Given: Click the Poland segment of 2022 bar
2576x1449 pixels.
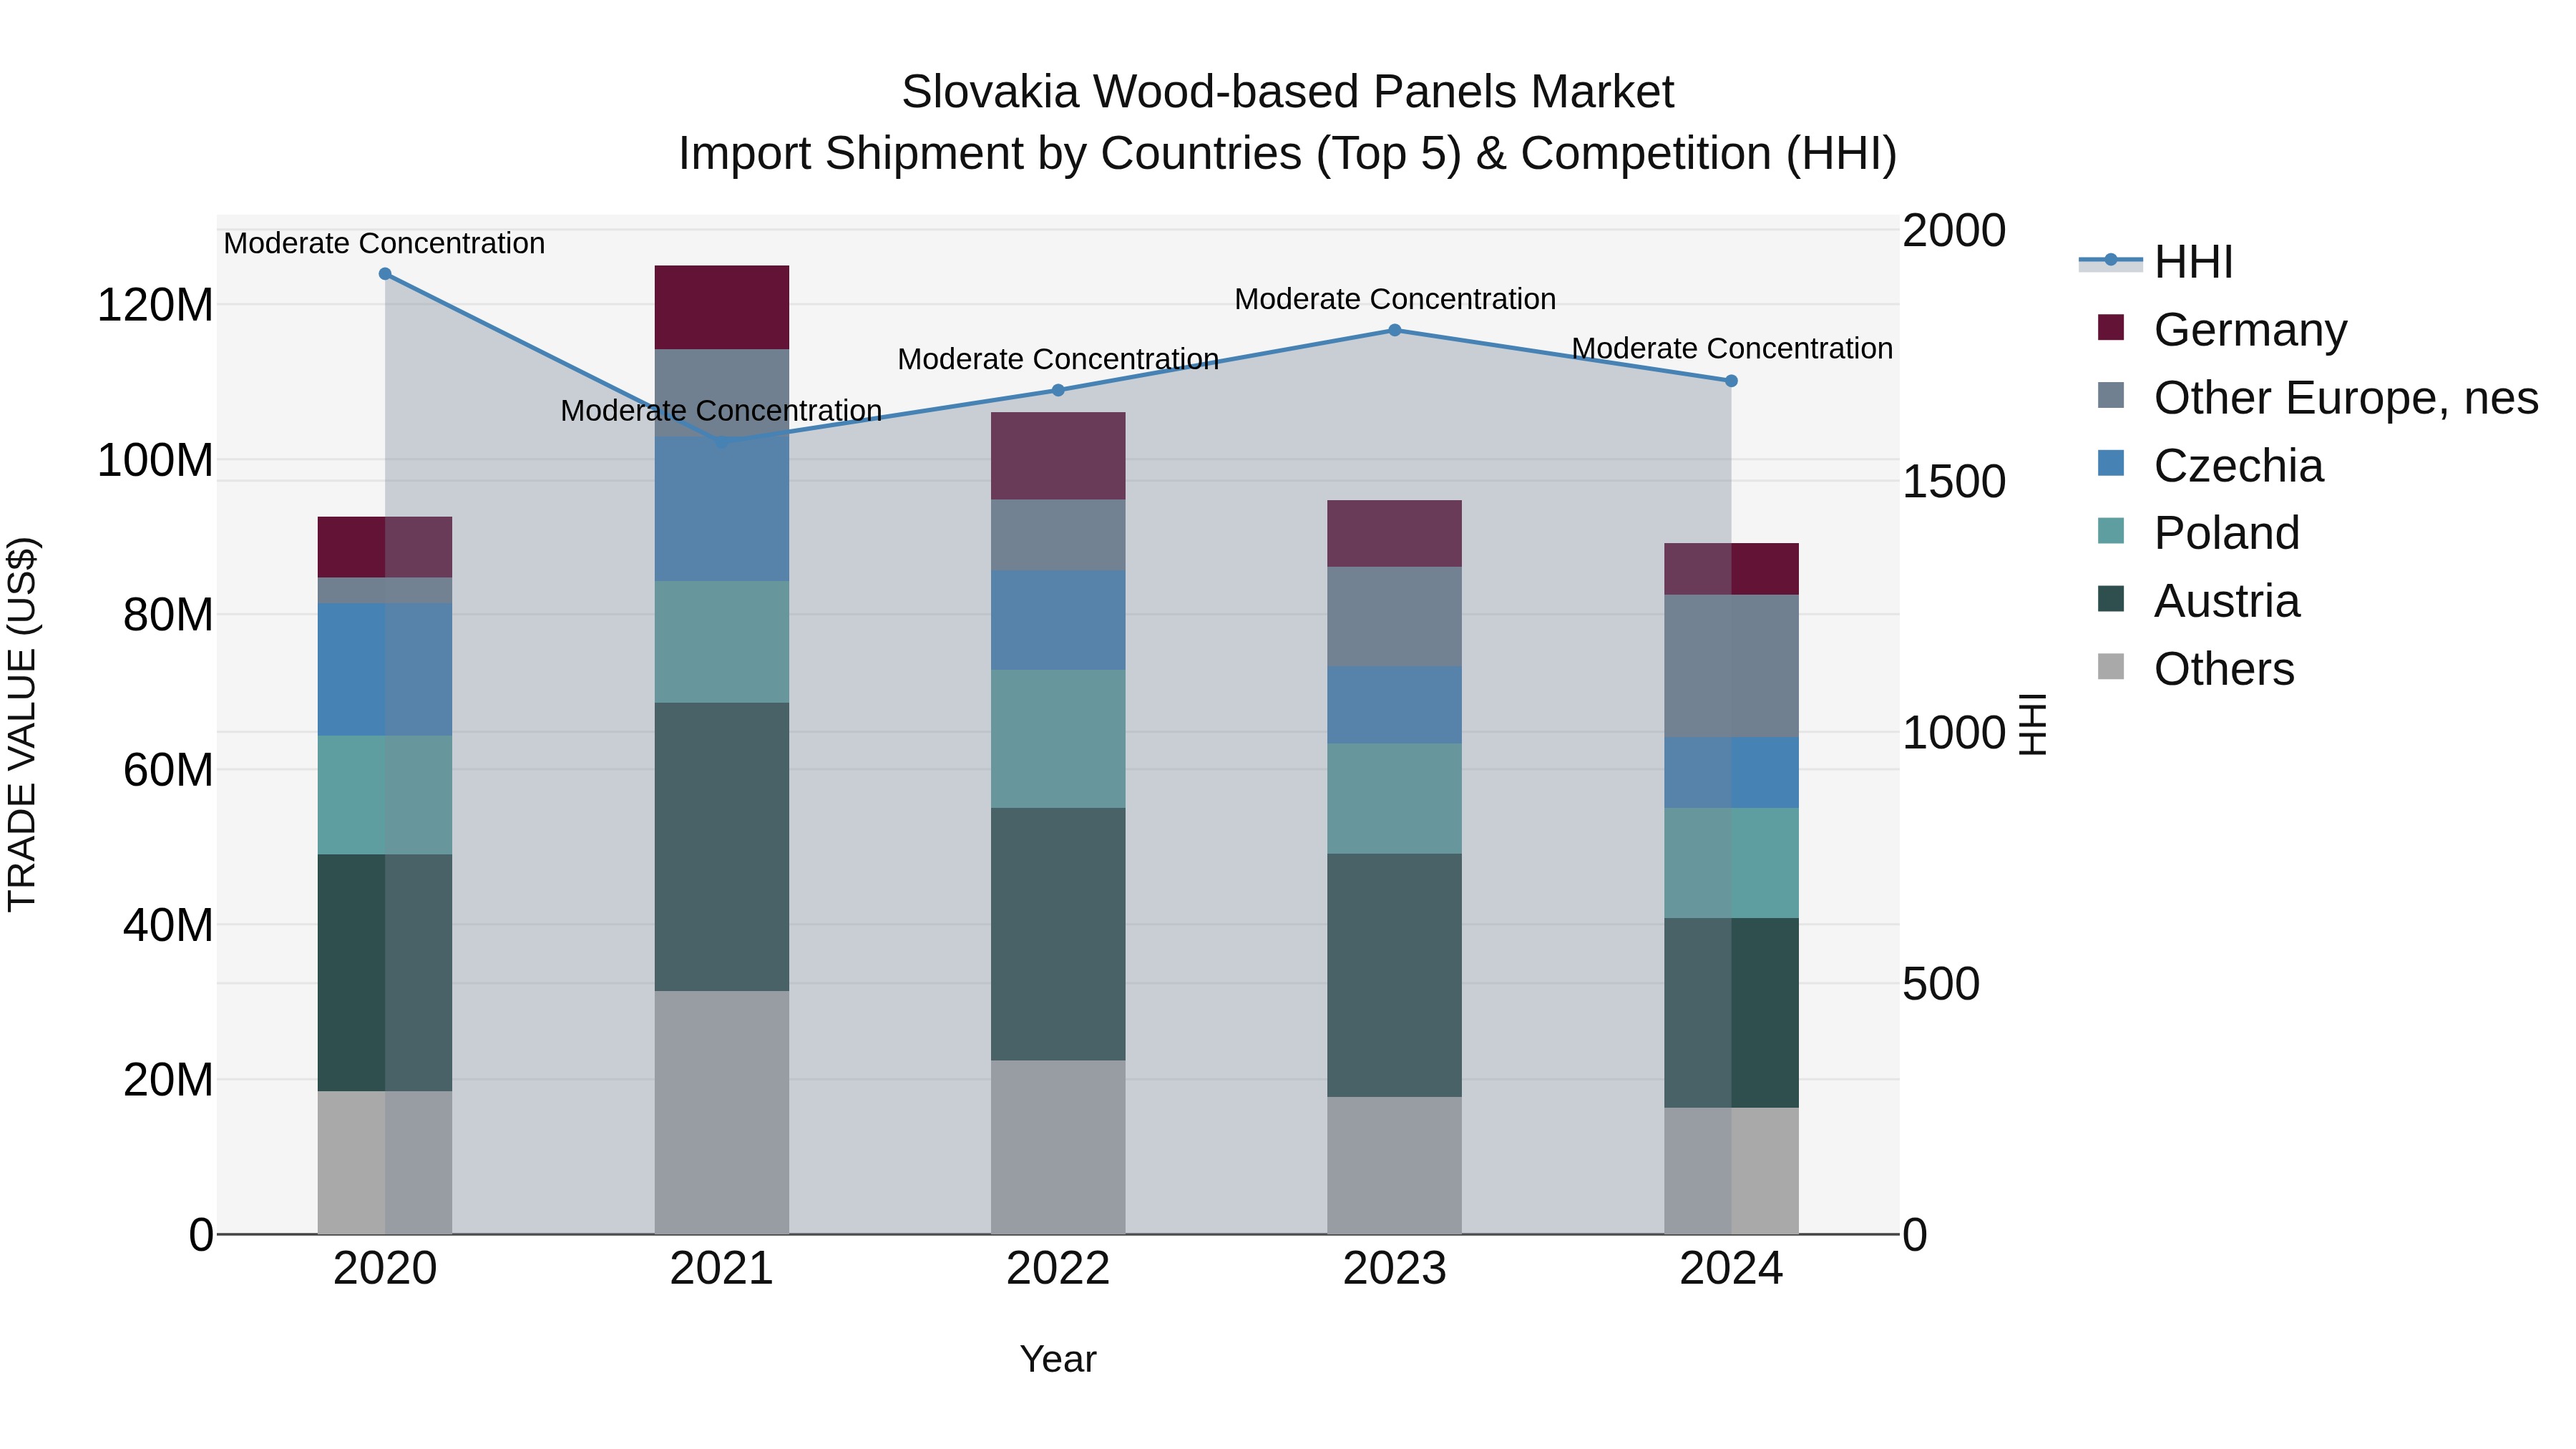Looking at the screenshot, I should tap(1058, 739).
